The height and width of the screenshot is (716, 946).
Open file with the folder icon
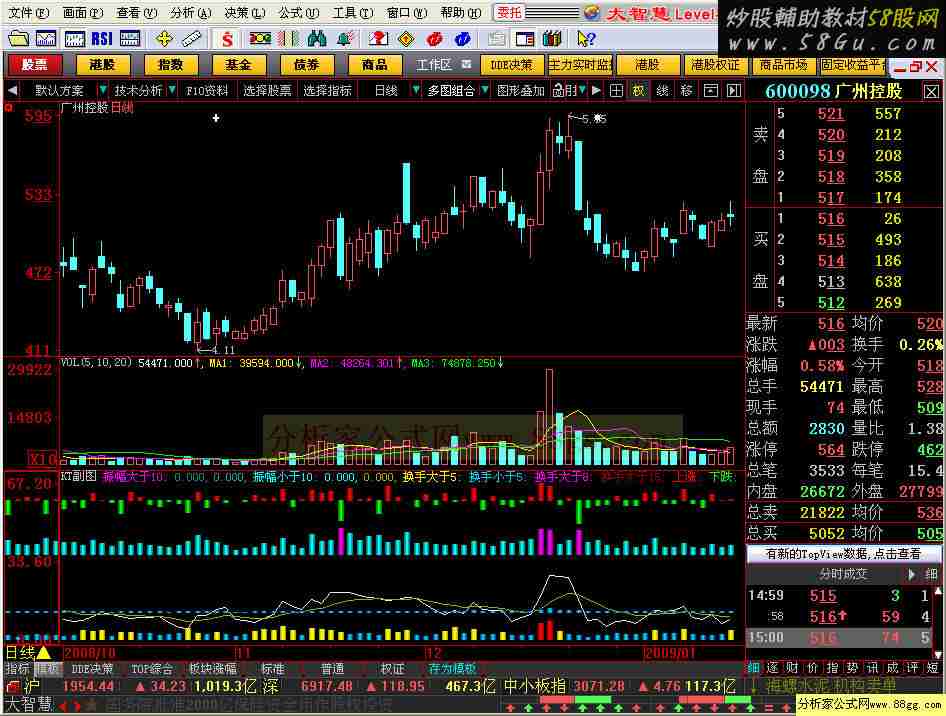click(x=17, y=39)
